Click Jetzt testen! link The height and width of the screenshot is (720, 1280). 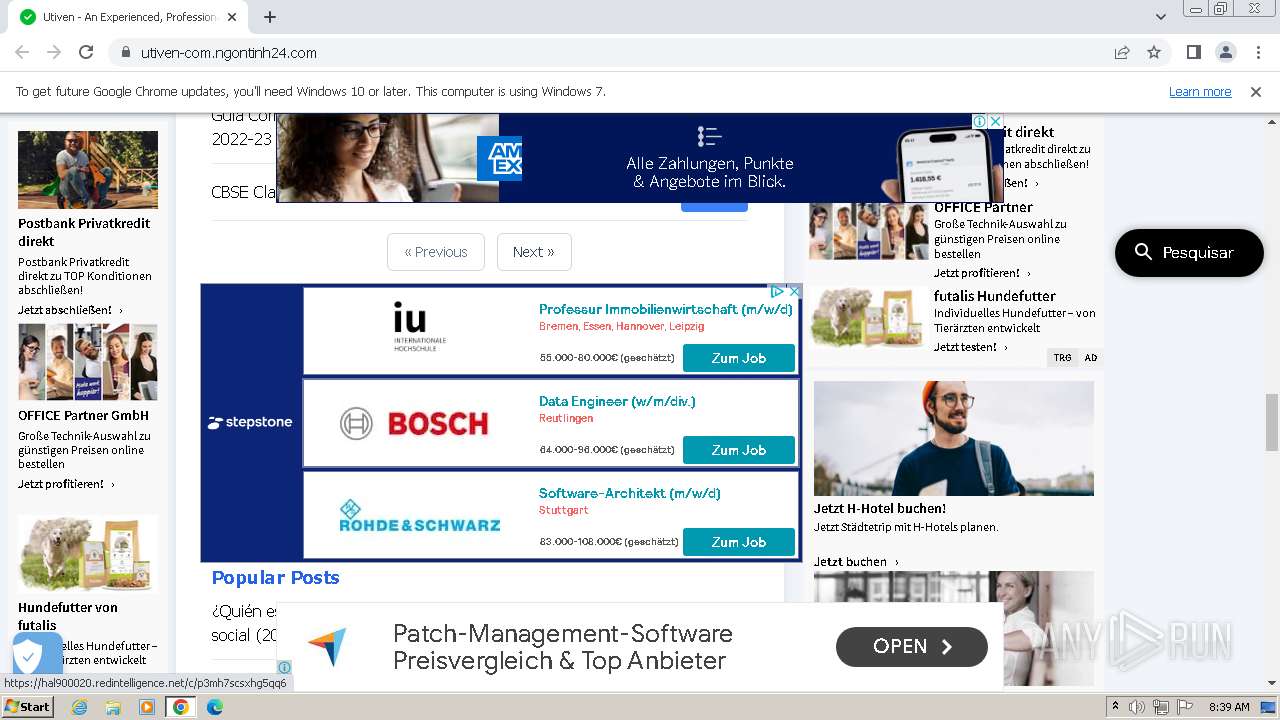(970, 347)
